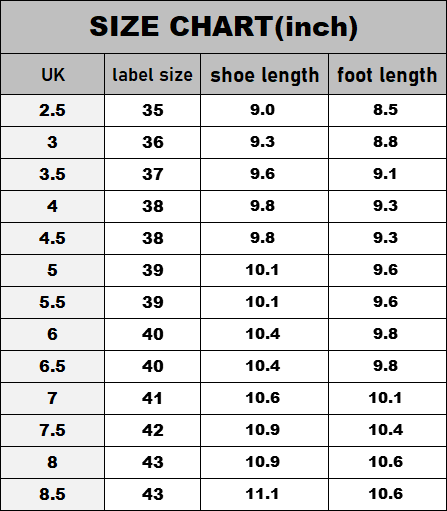Screen dimensions: 447x511
Task: Click label size 37 cell
Action: point(153,174)
